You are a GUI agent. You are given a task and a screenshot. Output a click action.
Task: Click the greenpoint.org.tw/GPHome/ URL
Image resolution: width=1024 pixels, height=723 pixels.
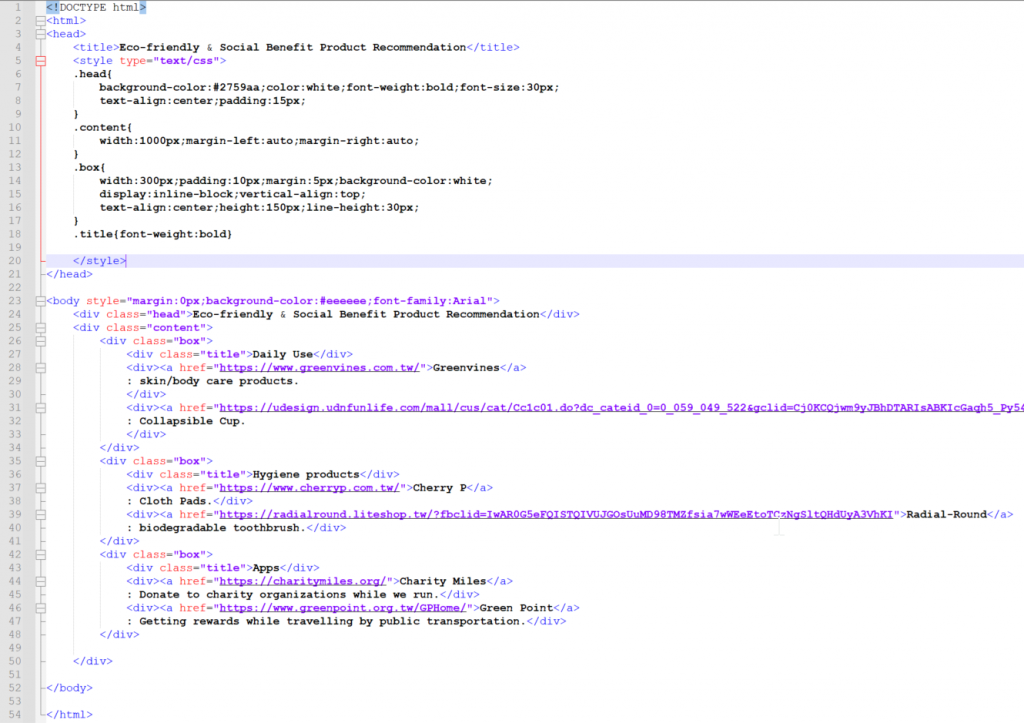click(x=343, y=608)
